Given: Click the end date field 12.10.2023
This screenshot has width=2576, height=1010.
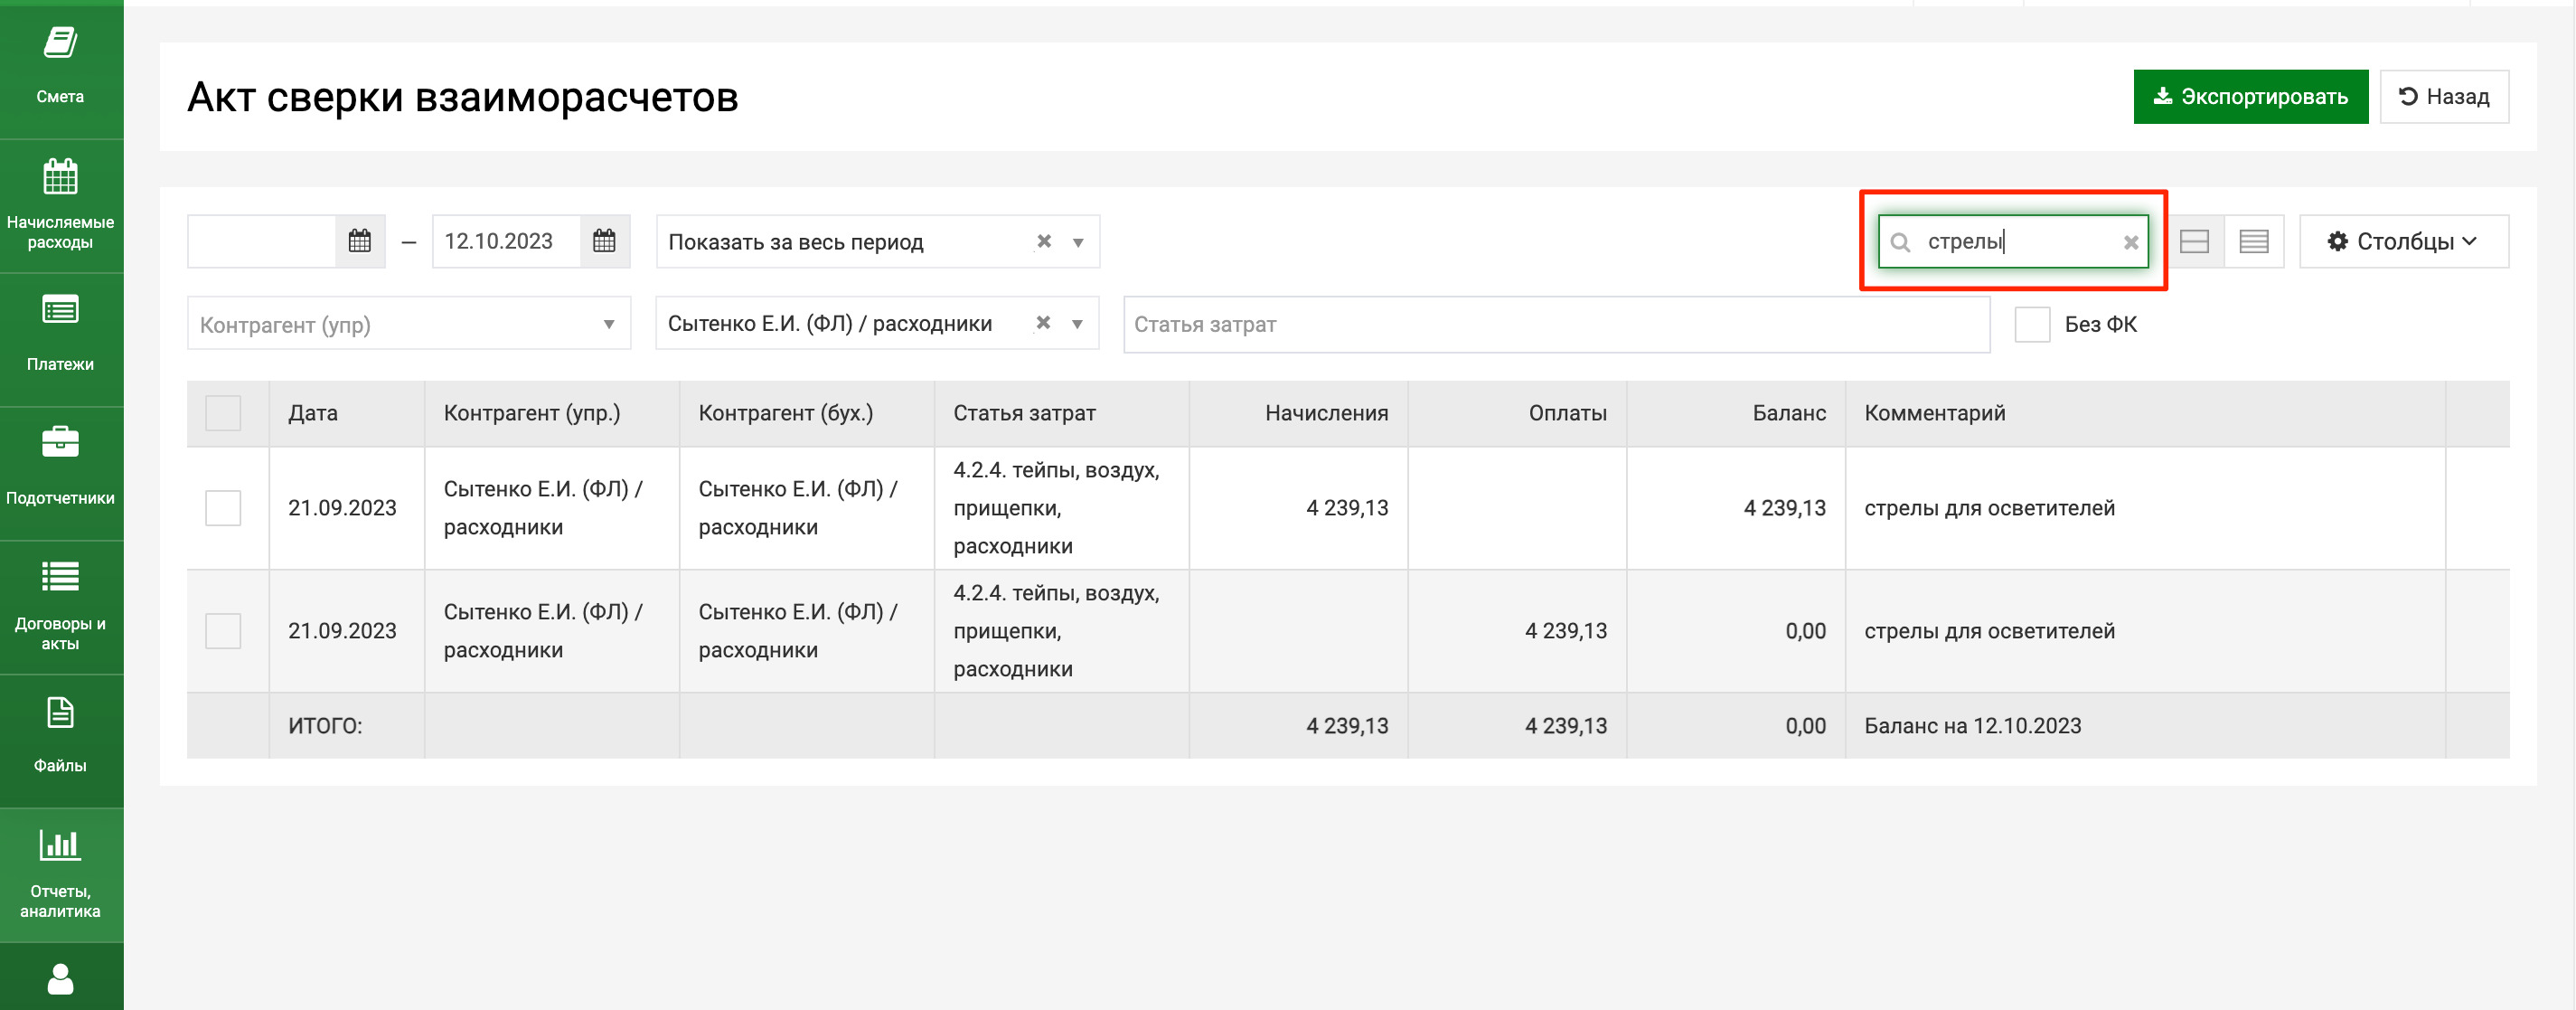Looking at the screenshot, I should point(506,241).
